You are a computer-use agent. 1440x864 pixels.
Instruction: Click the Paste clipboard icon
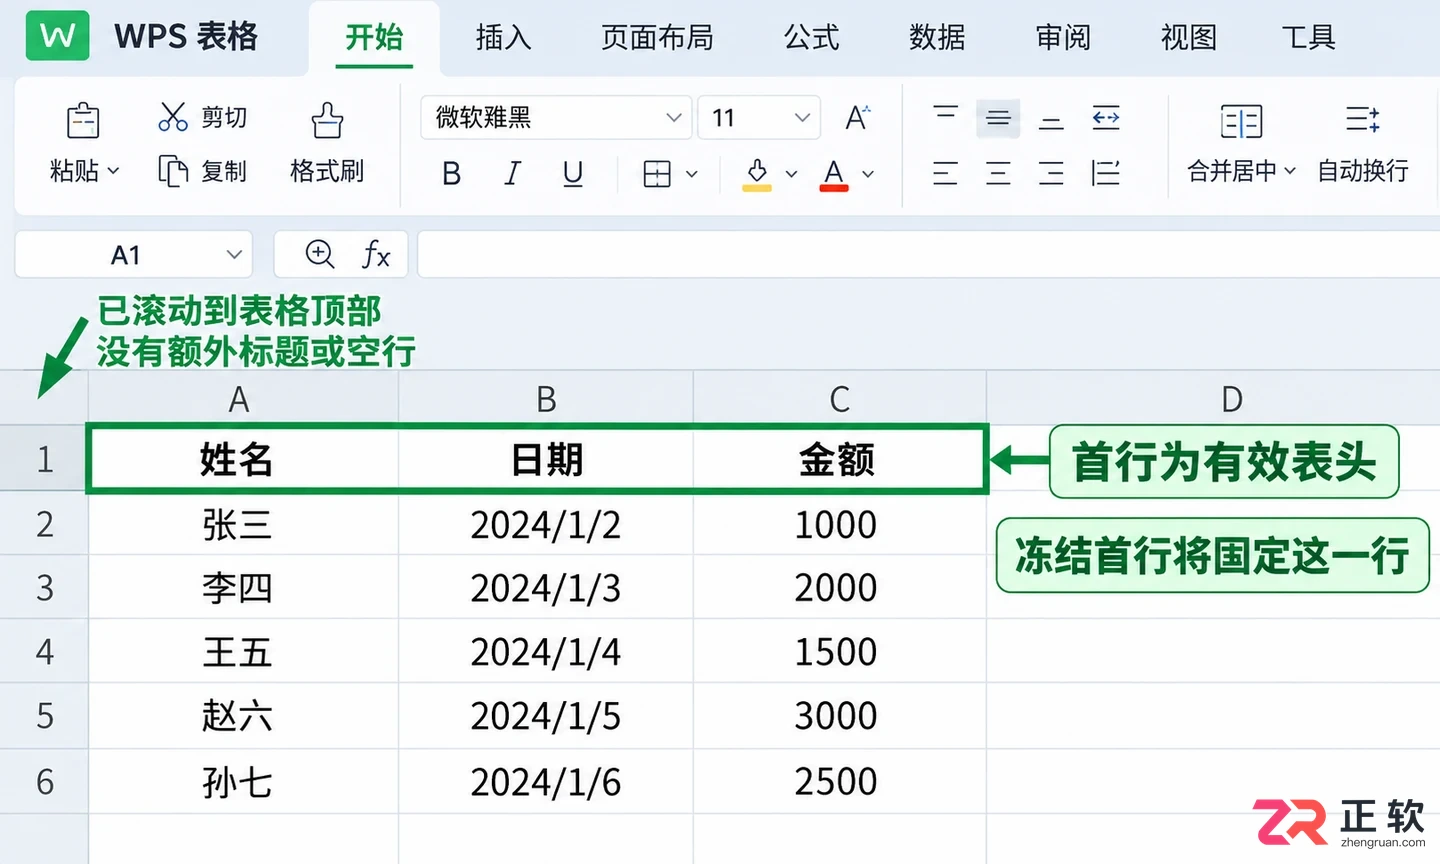[x=83, y=121]
